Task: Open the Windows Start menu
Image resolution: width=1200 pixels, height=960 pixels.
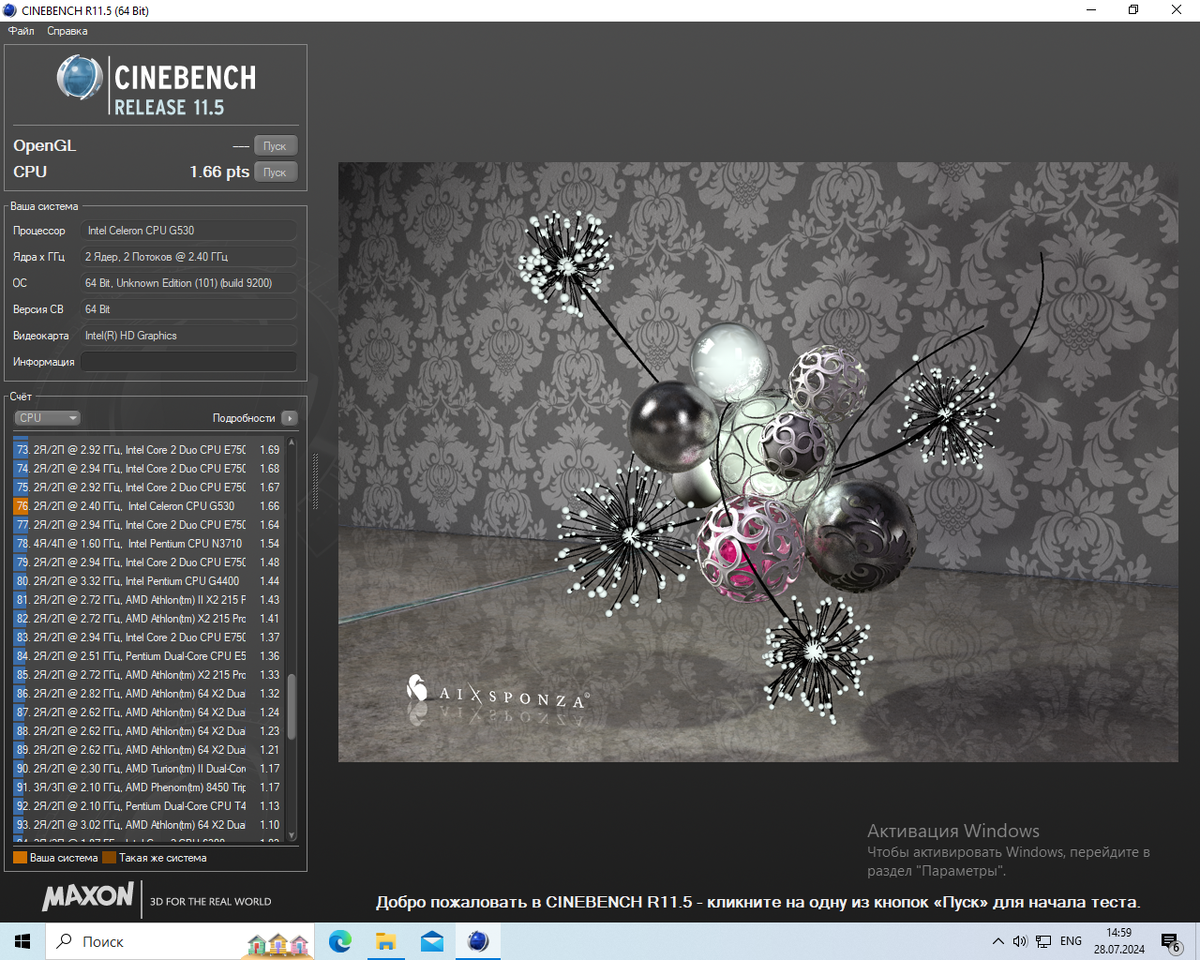Action: coord(23,941)
